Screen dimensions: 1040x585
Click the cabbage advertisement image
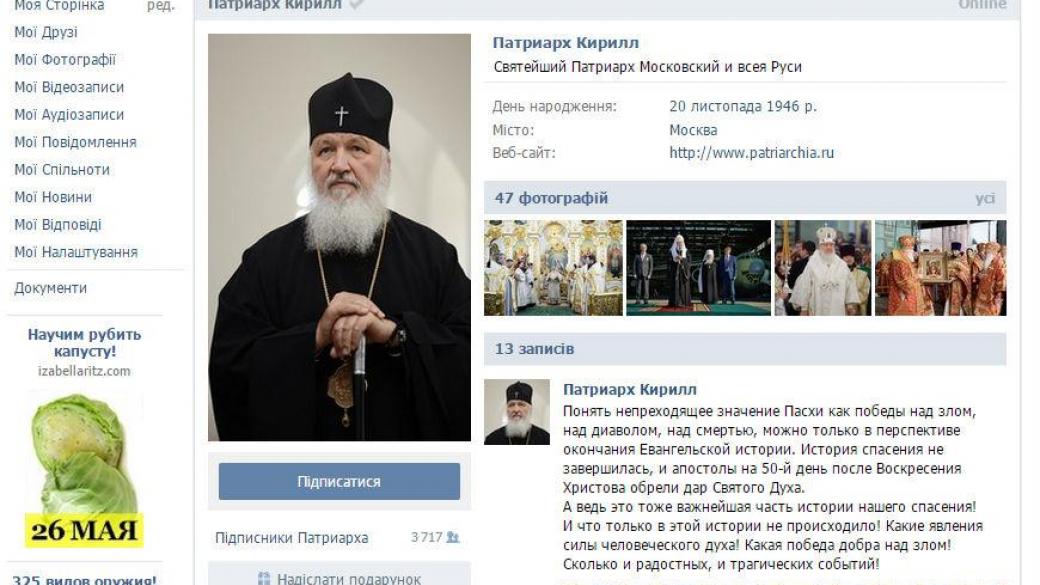84,469
